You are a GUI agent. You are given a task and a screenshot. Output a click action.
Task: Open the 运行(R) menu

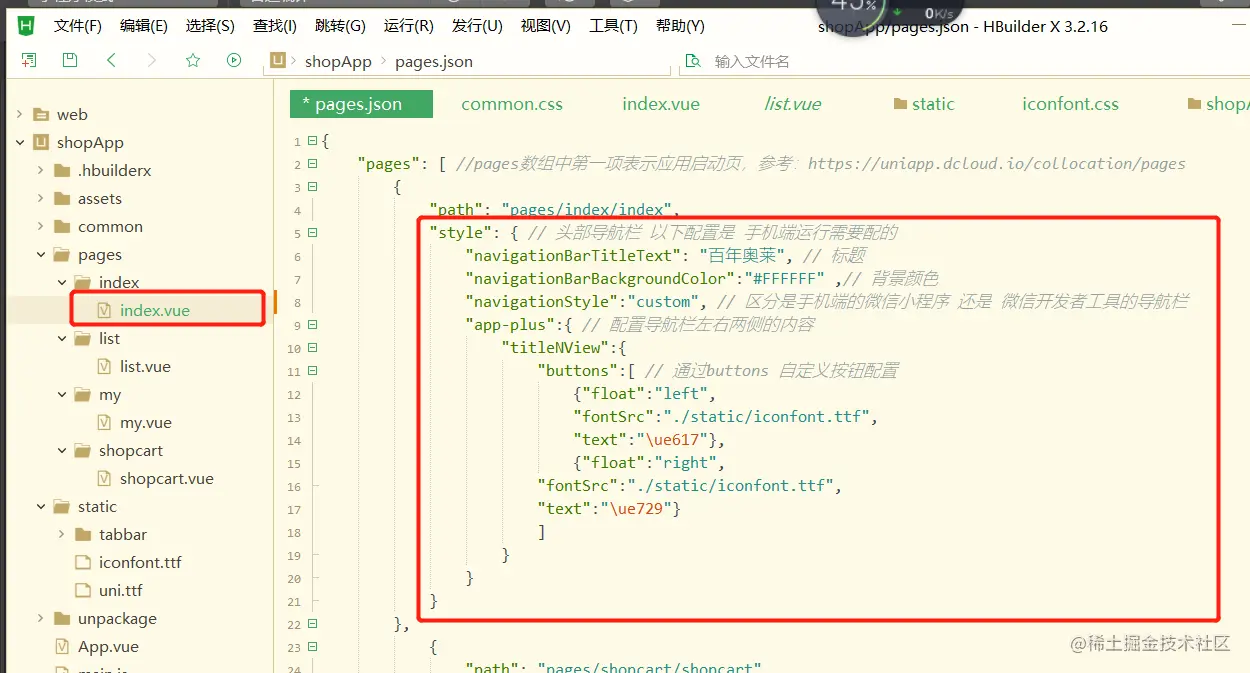pyautogui.click(x=409, y=26)
